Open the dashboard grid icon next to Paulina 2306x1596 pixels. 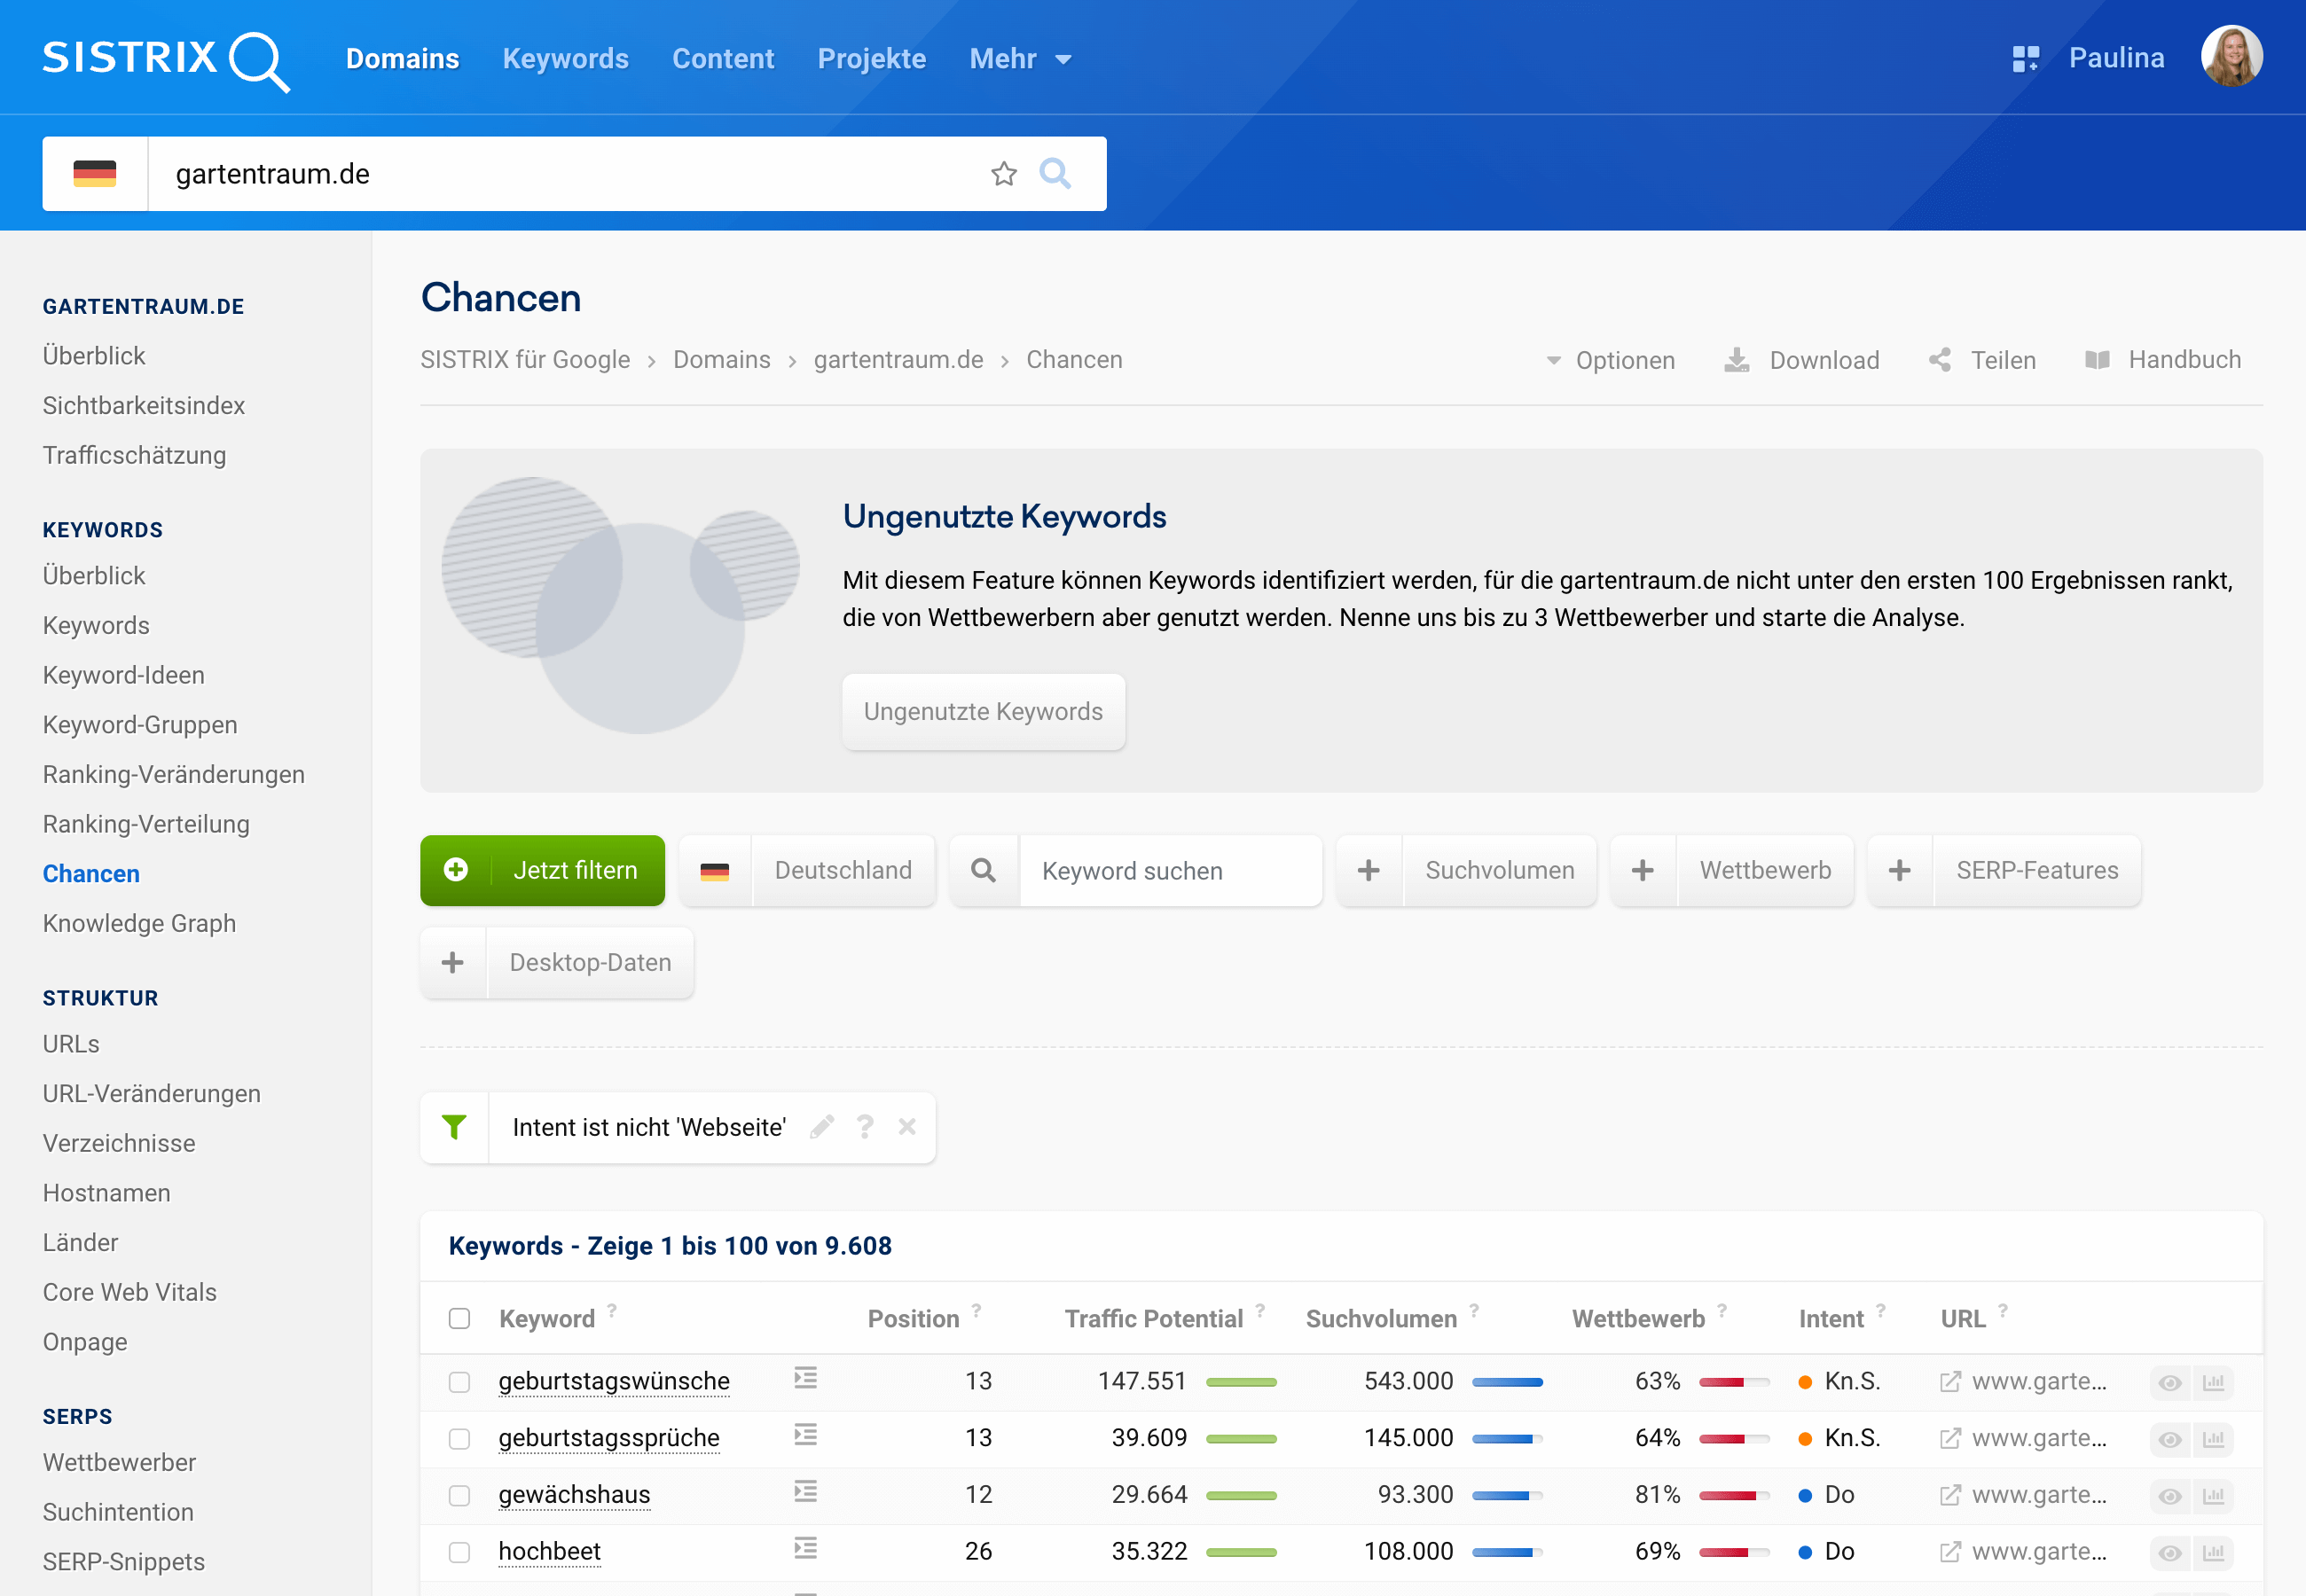2025,59
